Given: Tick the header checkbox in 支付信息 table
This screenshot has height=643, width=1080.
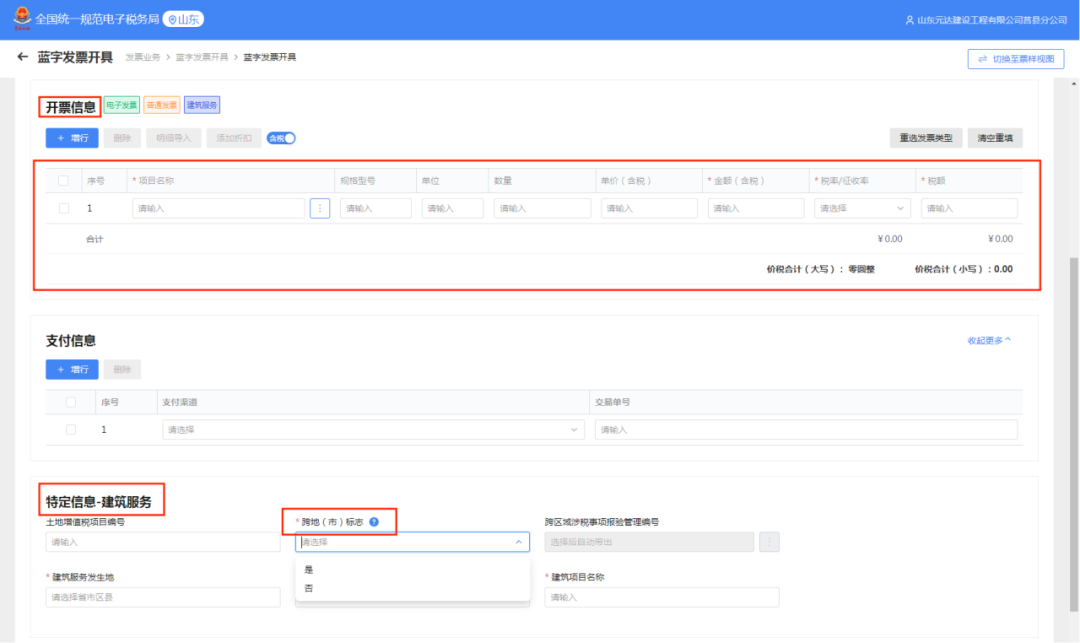Looking at the screenshot, I should point(70,402).
